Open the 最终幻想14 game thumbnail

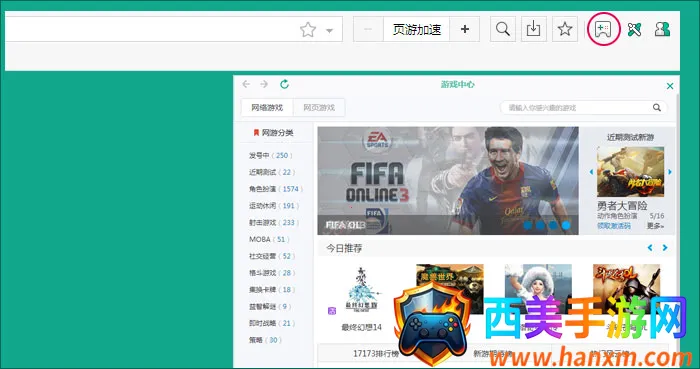[x=361, y=289]
